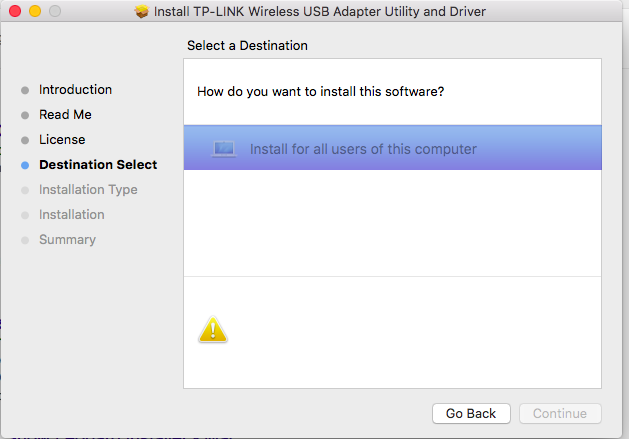Click the blue bullet beside Destination Select
Image resolution: width=629 pixels, height=439 pixels.
[25, 165]
